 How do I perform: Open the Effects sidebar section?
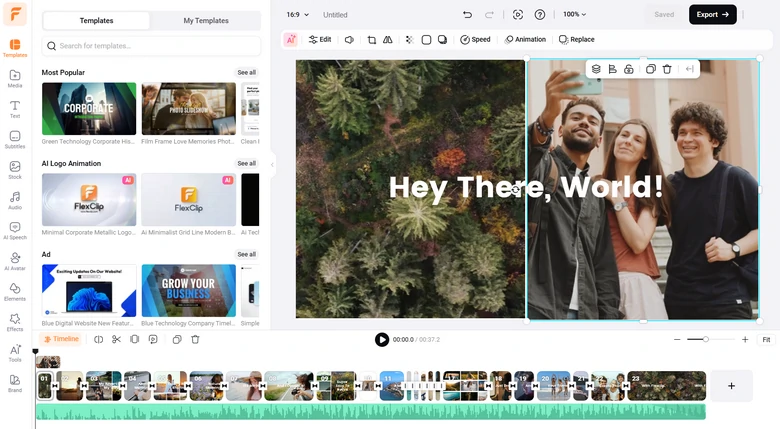pos(15,322)
